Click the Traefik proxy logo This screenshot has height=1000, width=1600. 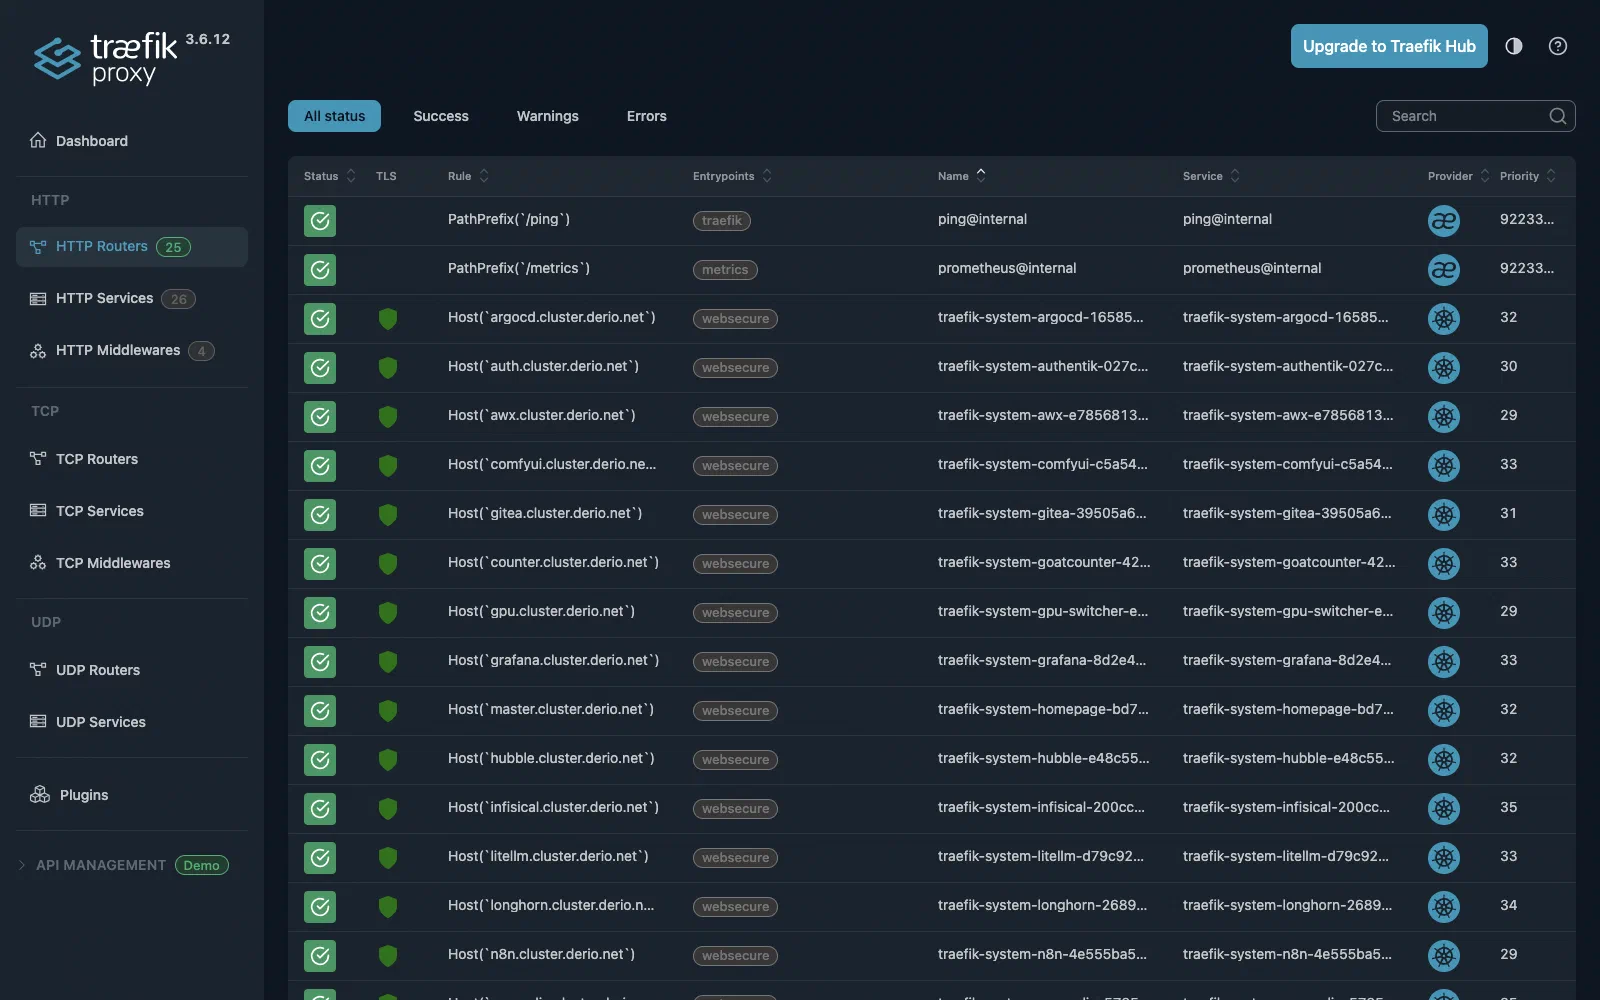coord(106,58)
